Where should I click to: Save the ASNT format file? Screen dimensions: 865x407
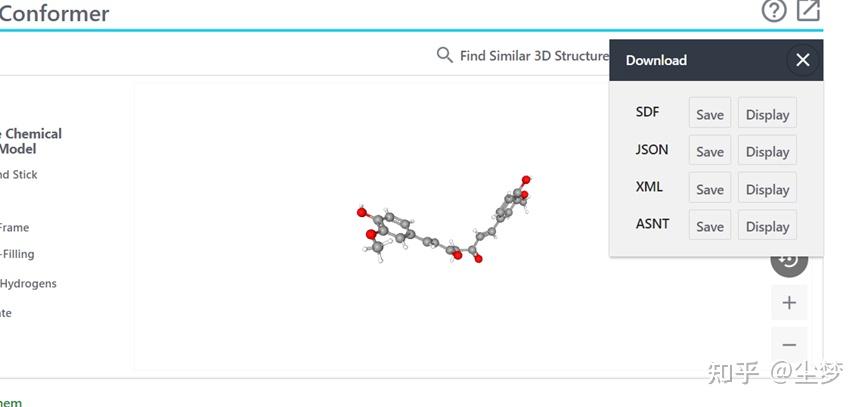point(709,226)
